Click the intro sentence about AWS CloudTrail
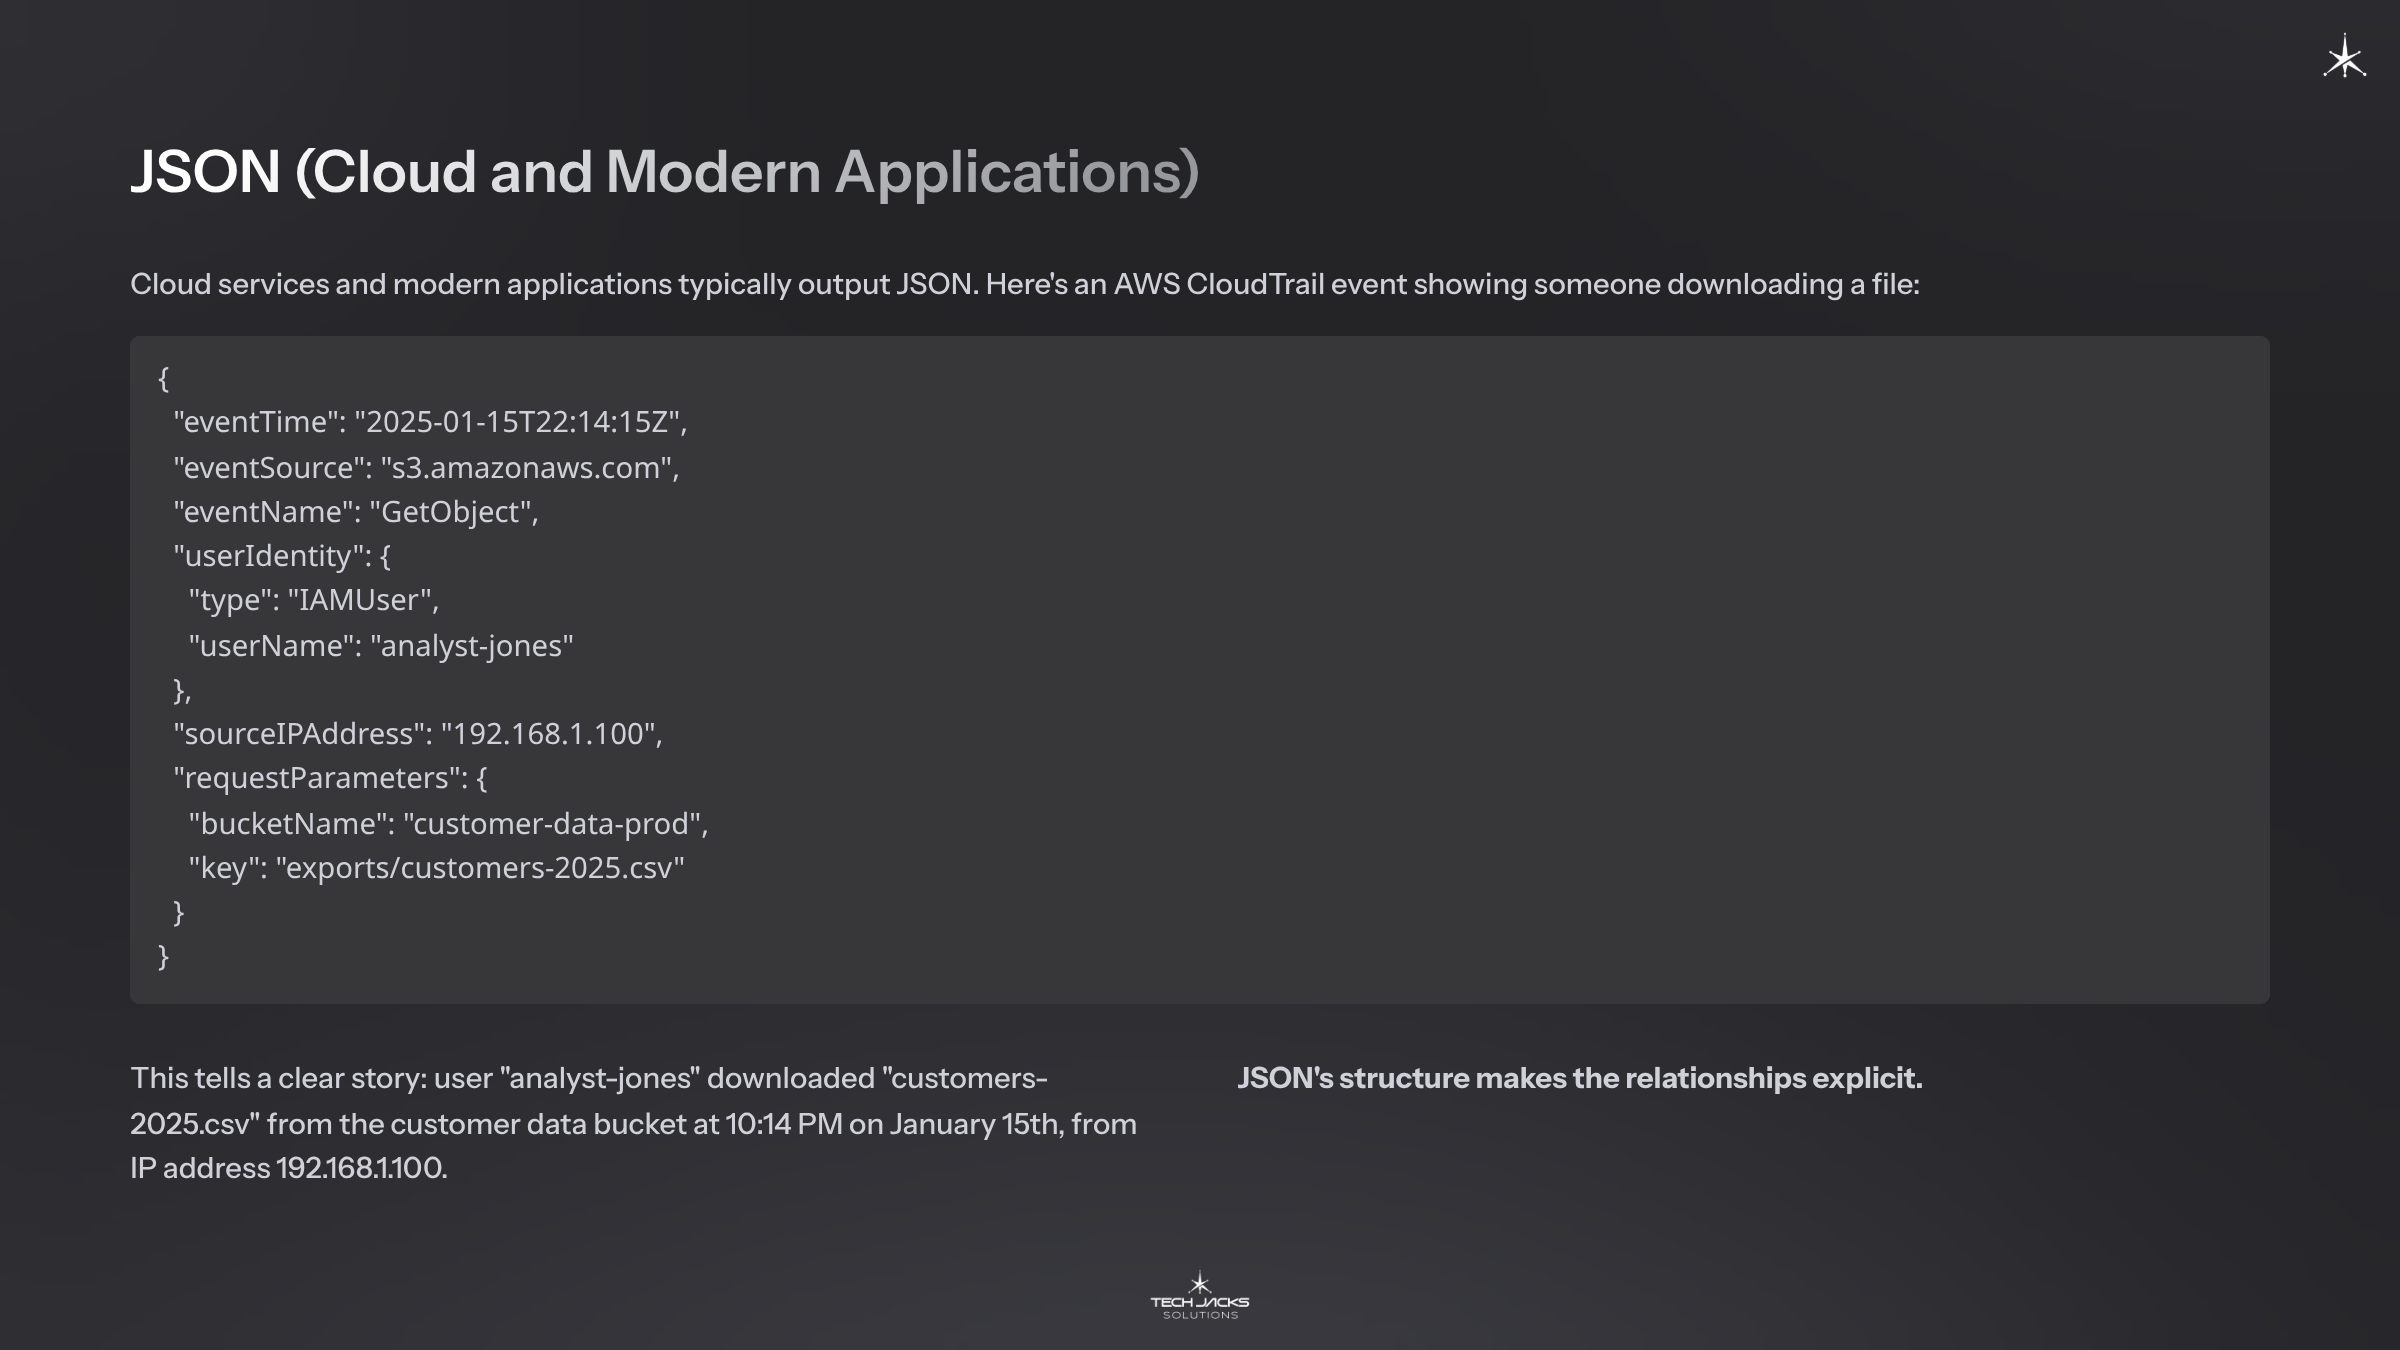2400x1350 pixels. tap(1024, 285)
